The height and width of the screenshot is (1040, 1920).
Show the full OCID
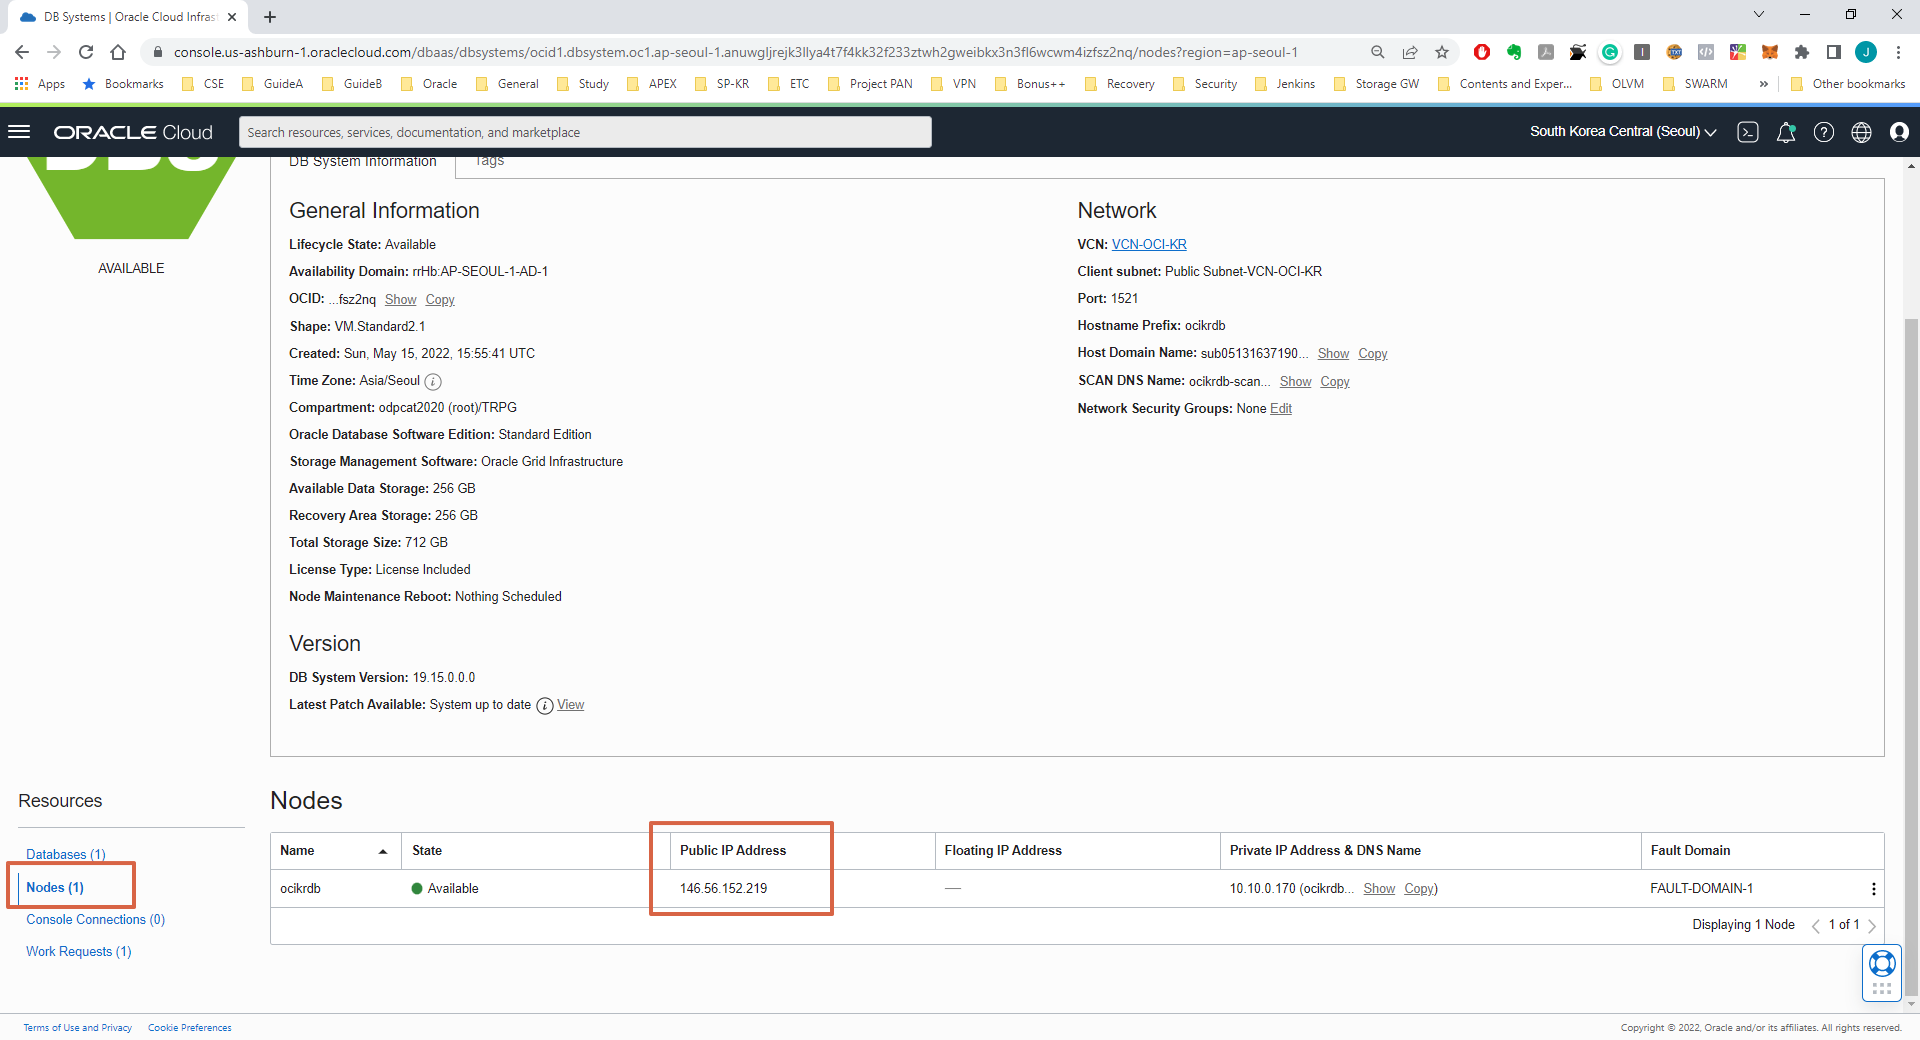tap(400, 300)
